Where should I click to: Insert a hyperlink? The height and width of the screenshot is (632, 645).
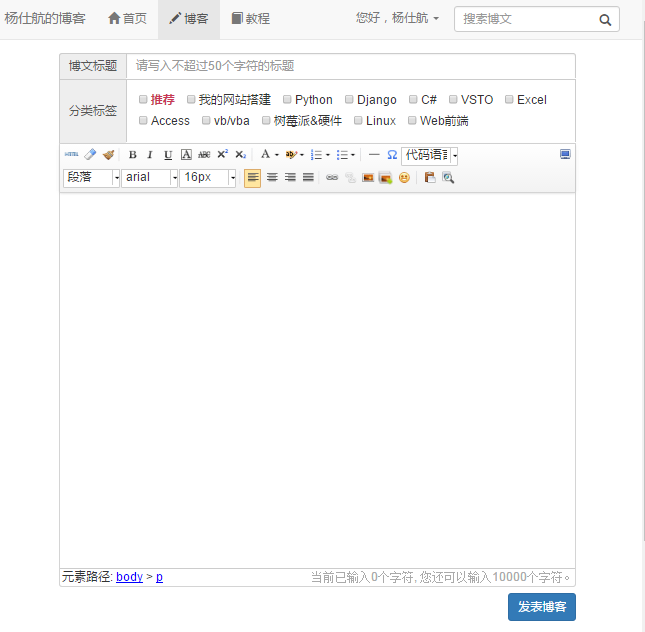click(332, 177)
